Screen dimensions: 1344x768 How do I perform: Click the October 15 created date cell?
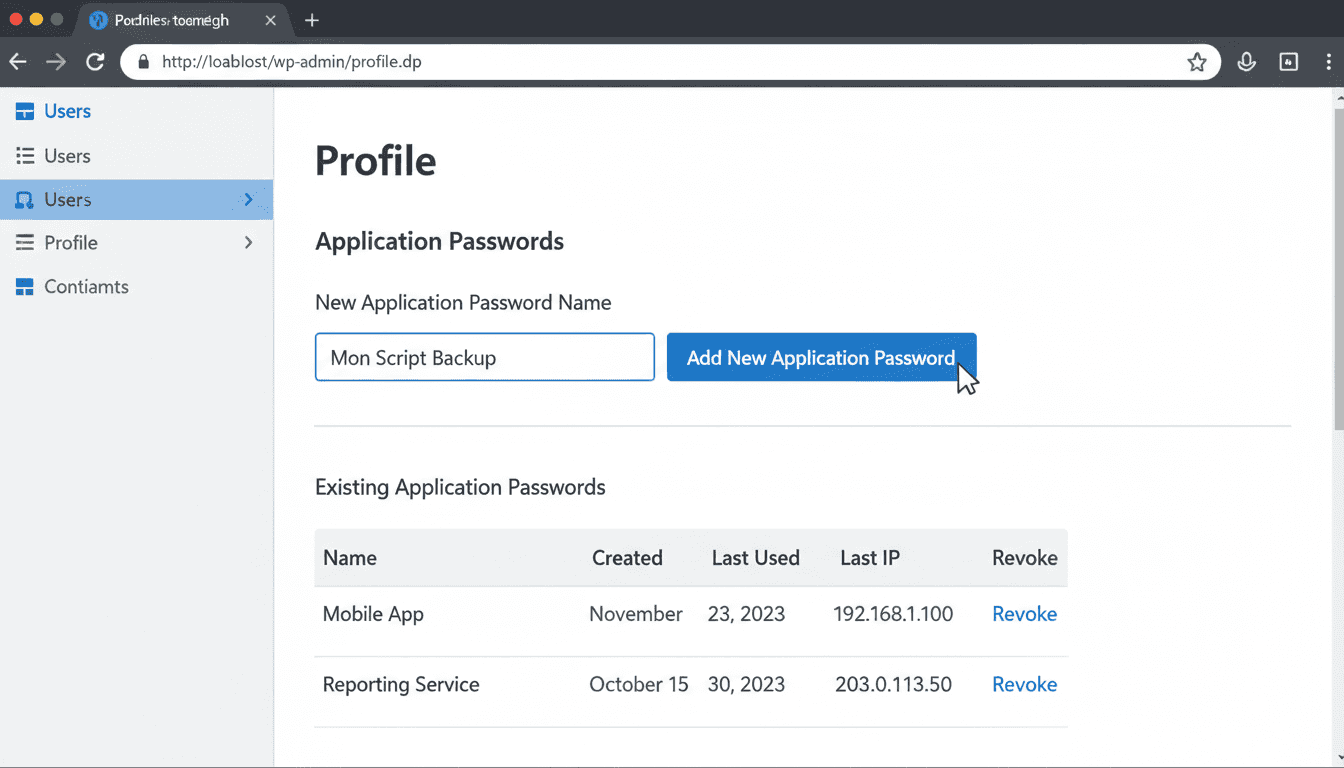639,685
